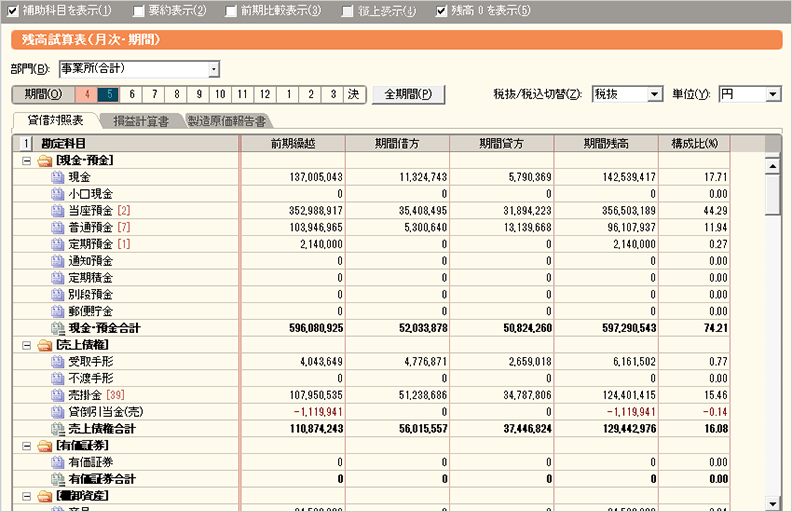Enable the 要約表示 checkbox
The height and width of the screenshot is (512, 792).
click(x=139, y=11)
